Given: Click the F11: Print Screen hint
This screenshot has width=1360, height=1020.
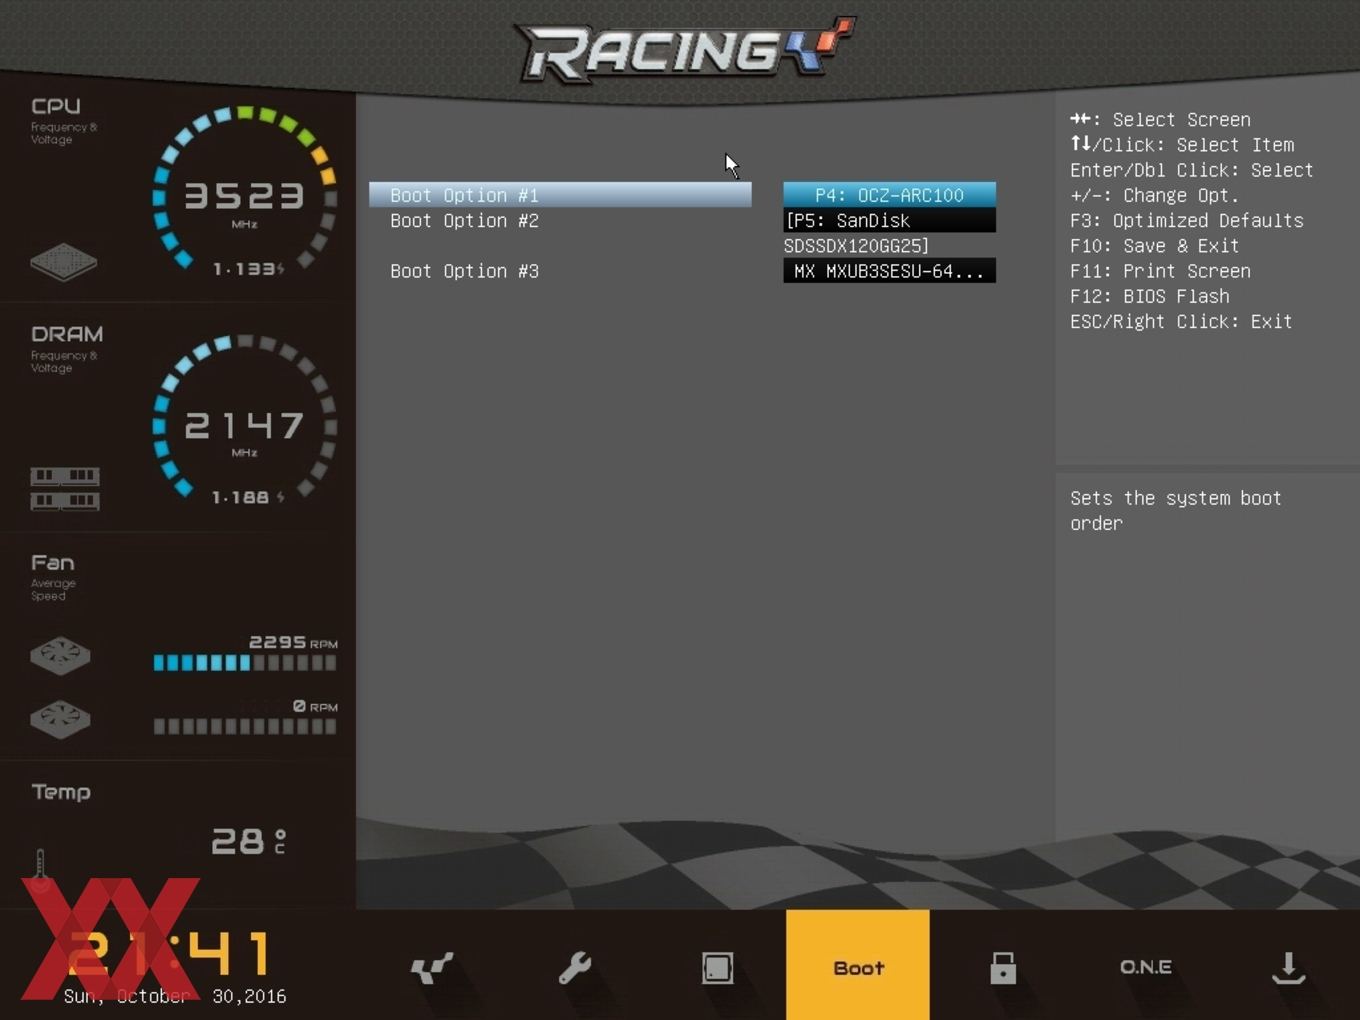Looking at the screenshot, I should pos(1160,271).
